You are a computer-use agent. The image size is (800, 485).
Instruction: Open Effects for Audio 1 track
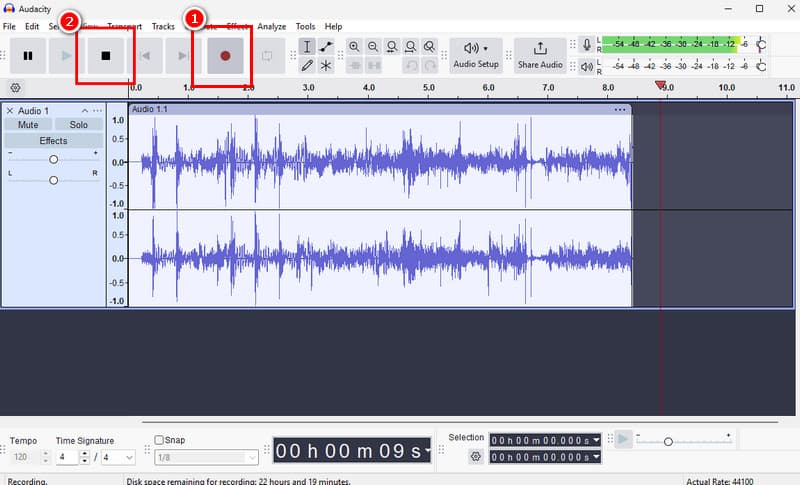click(54, 141)
